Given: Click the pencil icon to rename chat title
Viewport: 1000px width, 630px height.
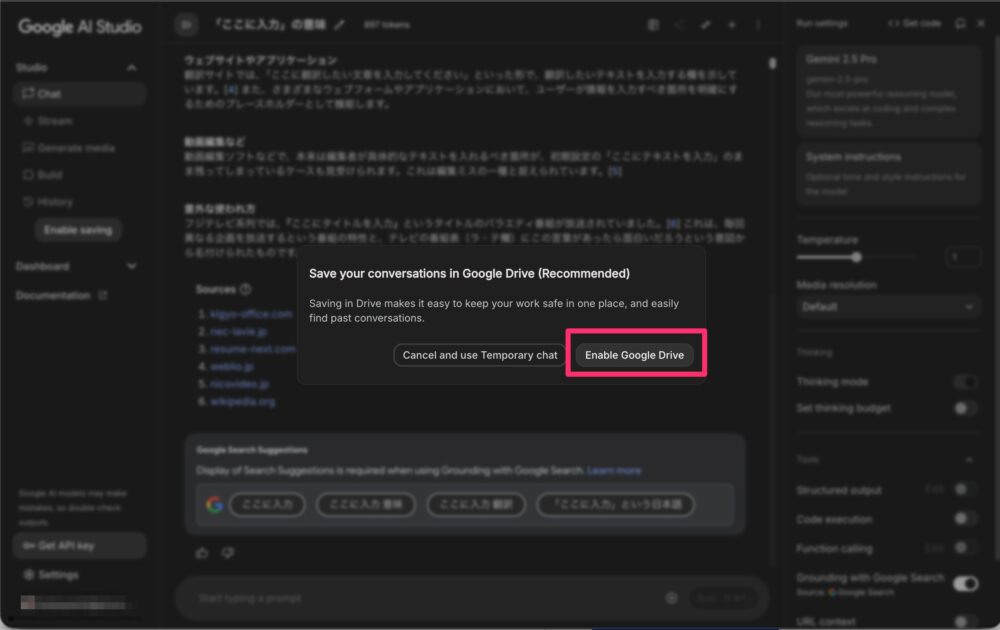Looking at the screenshot, I should [x=339, y=24].
